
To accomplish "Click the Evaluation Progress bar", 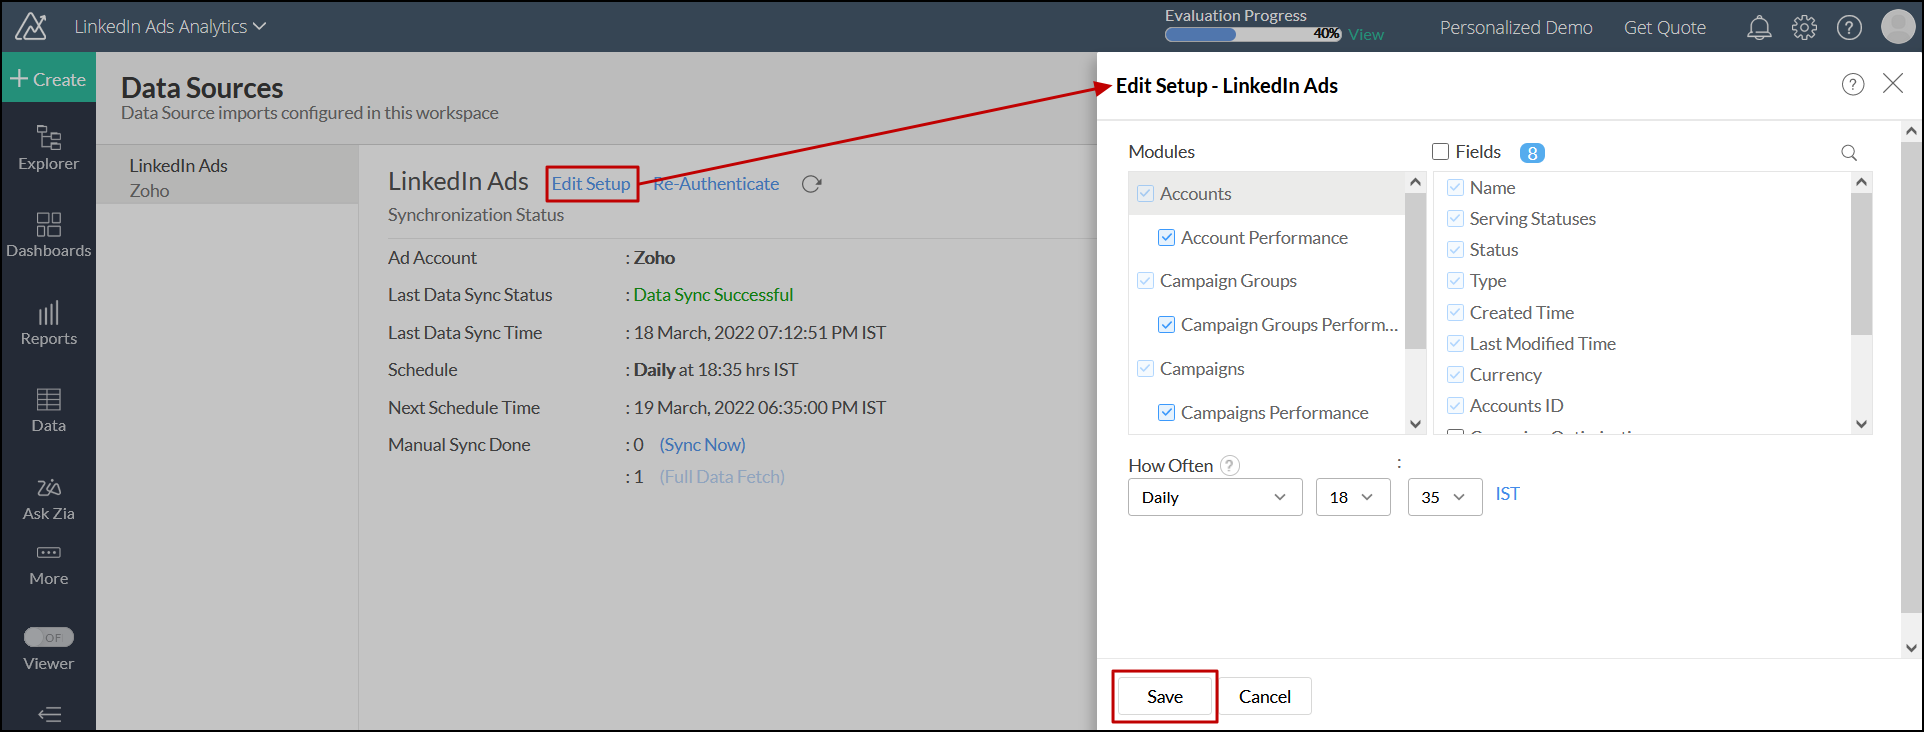I will (1252, 34).
